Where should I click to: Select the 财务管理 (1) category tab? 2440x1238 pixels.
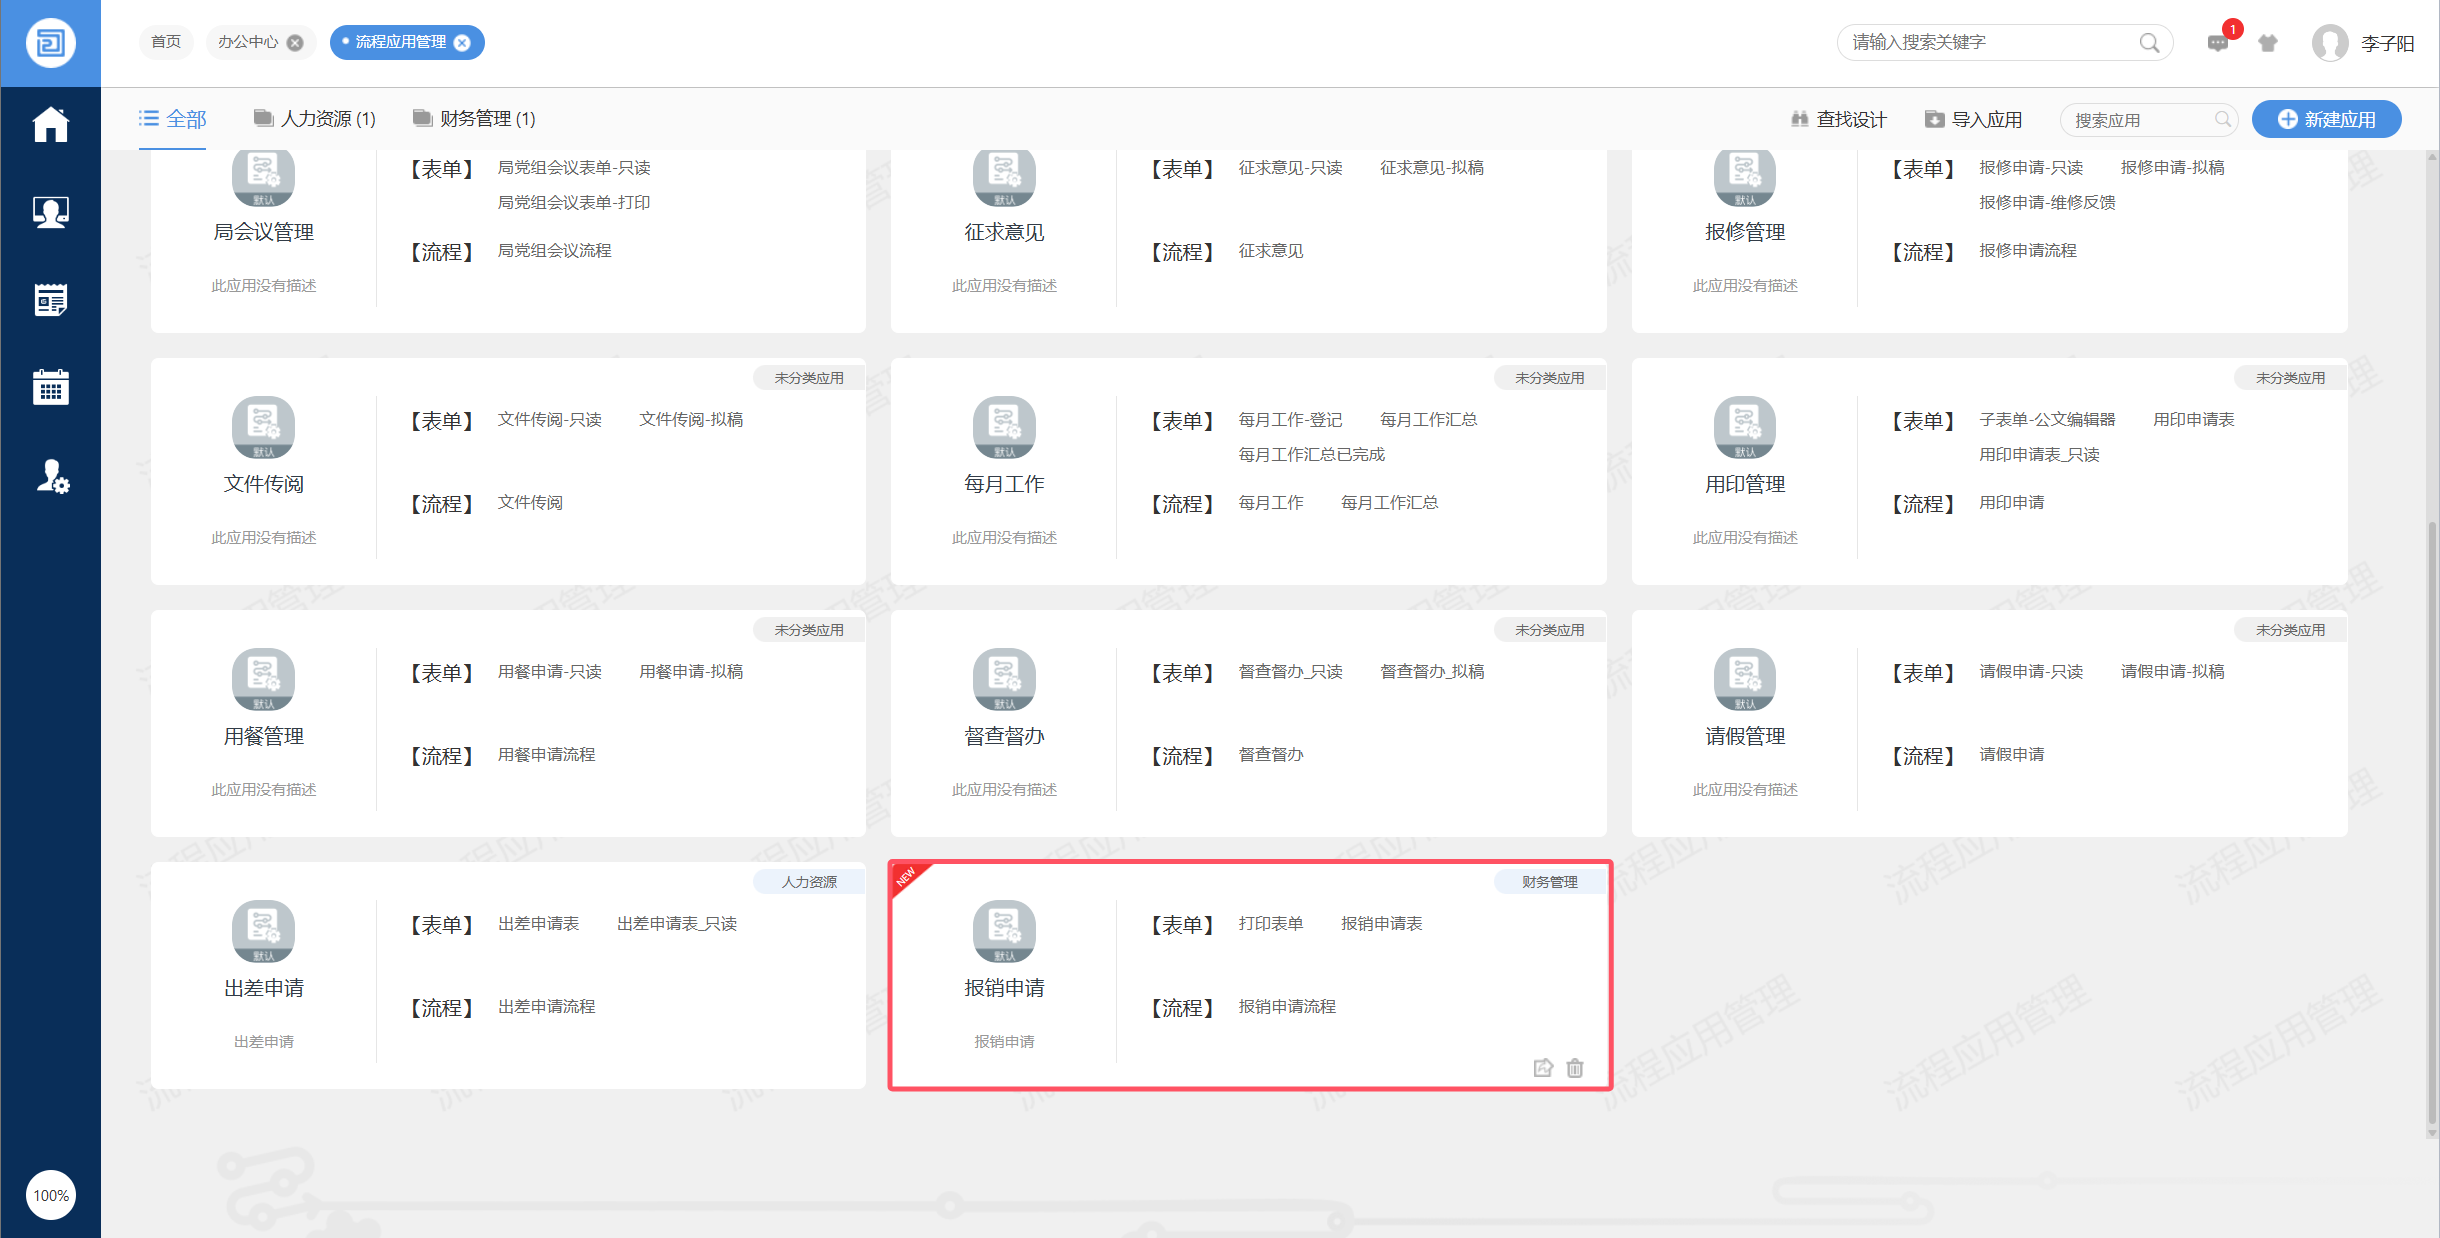coord(475,119)
